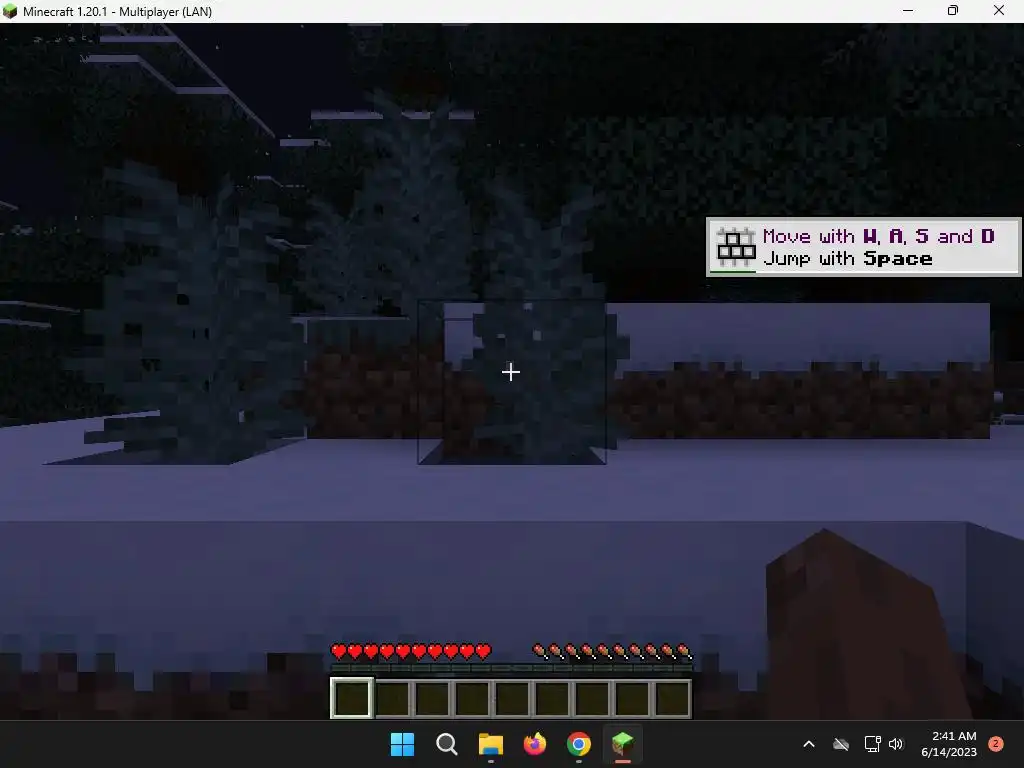This screenshot has width=1024, height=768.
Task: Click the leftmost drumstick in hunger bar
Action: pyautogui.click(x=539, y=651)
